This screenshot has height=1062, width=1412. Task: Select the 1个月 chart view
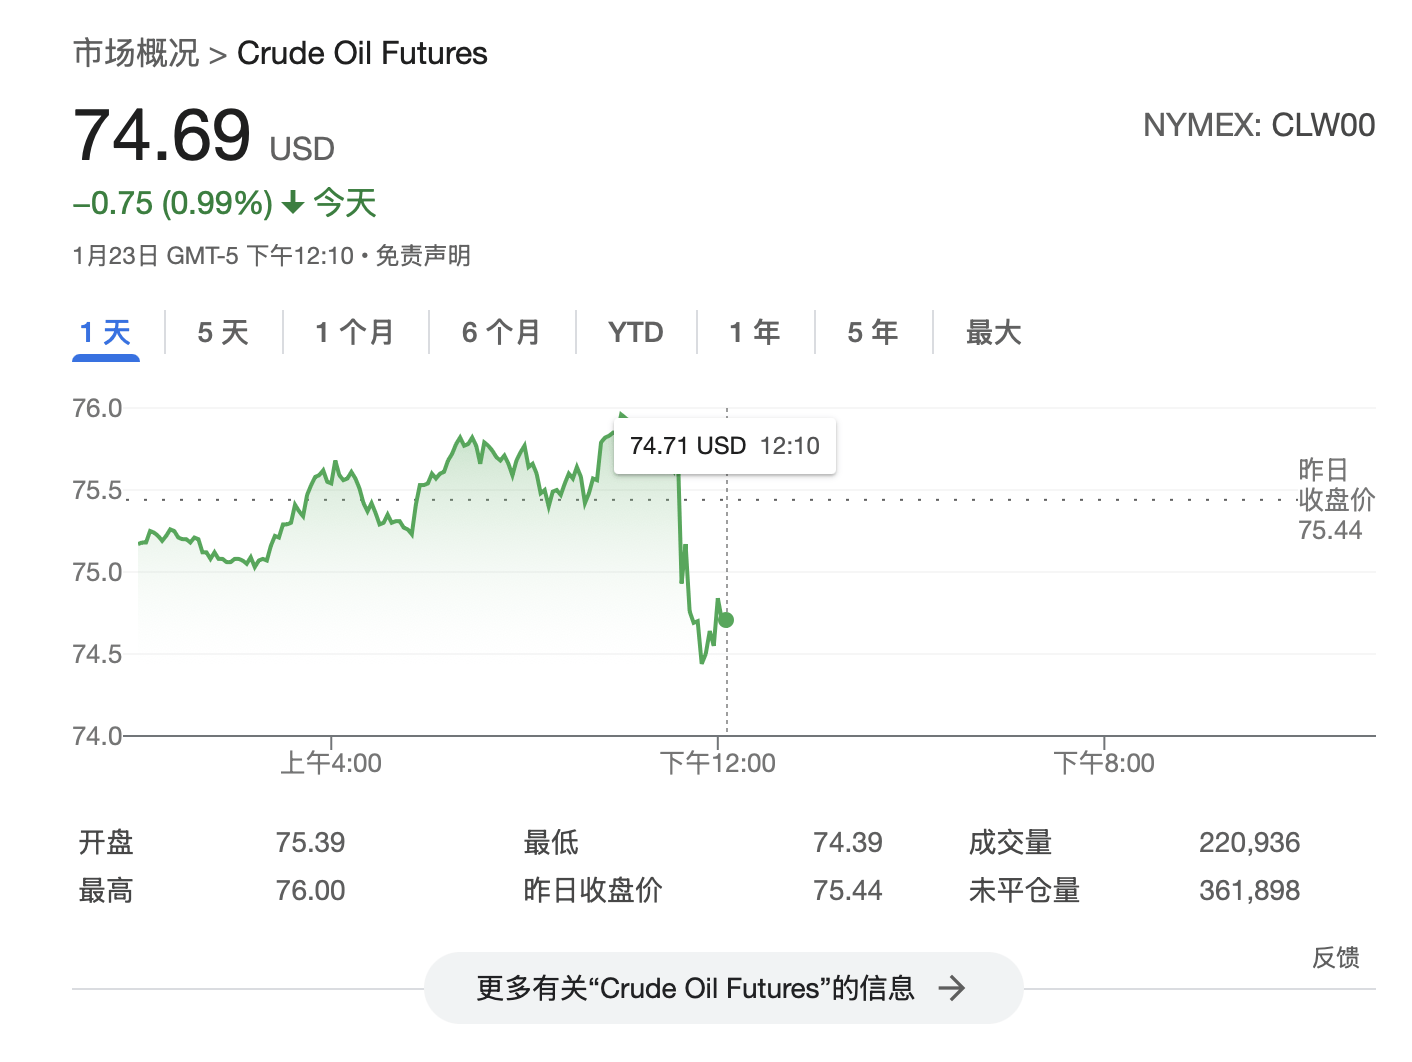[x=354, y=332]
